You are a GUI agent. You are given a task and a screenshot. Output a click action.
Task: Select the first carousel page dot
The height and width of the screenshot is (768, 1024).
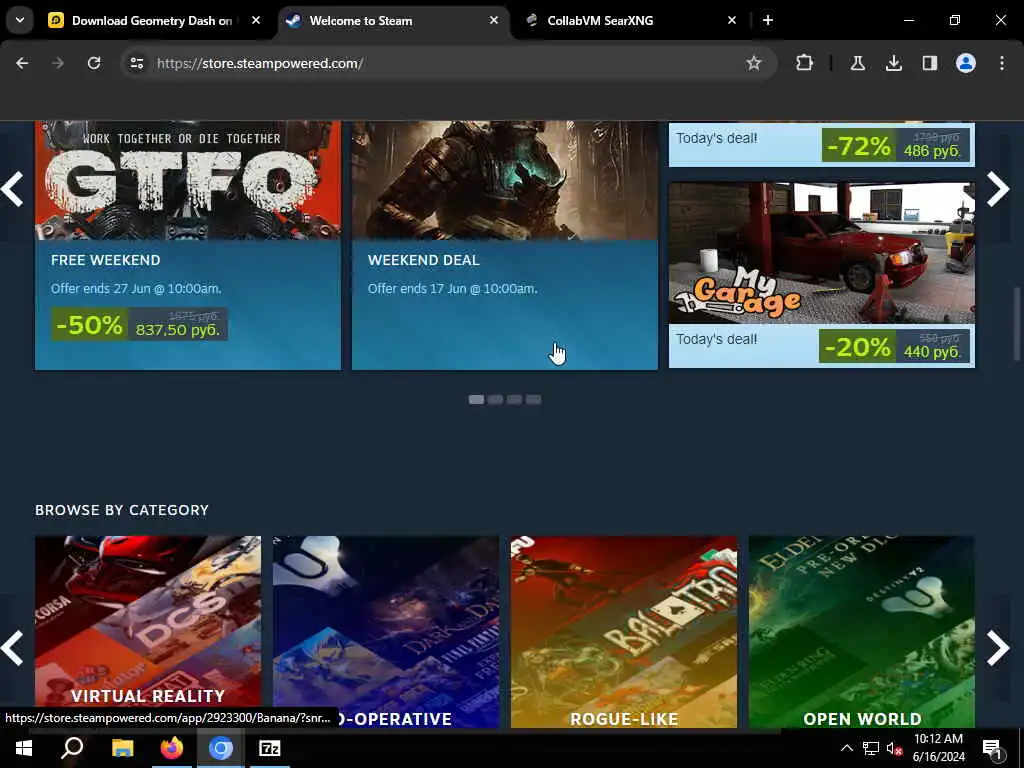point(476,399)
